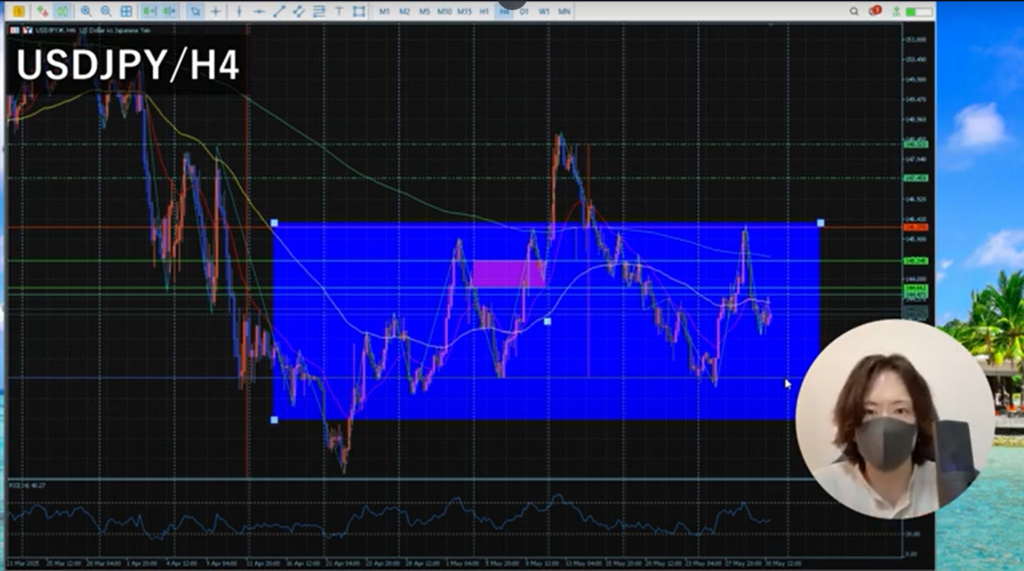Select the horizontal line drawing tool

tap(259, 11)
